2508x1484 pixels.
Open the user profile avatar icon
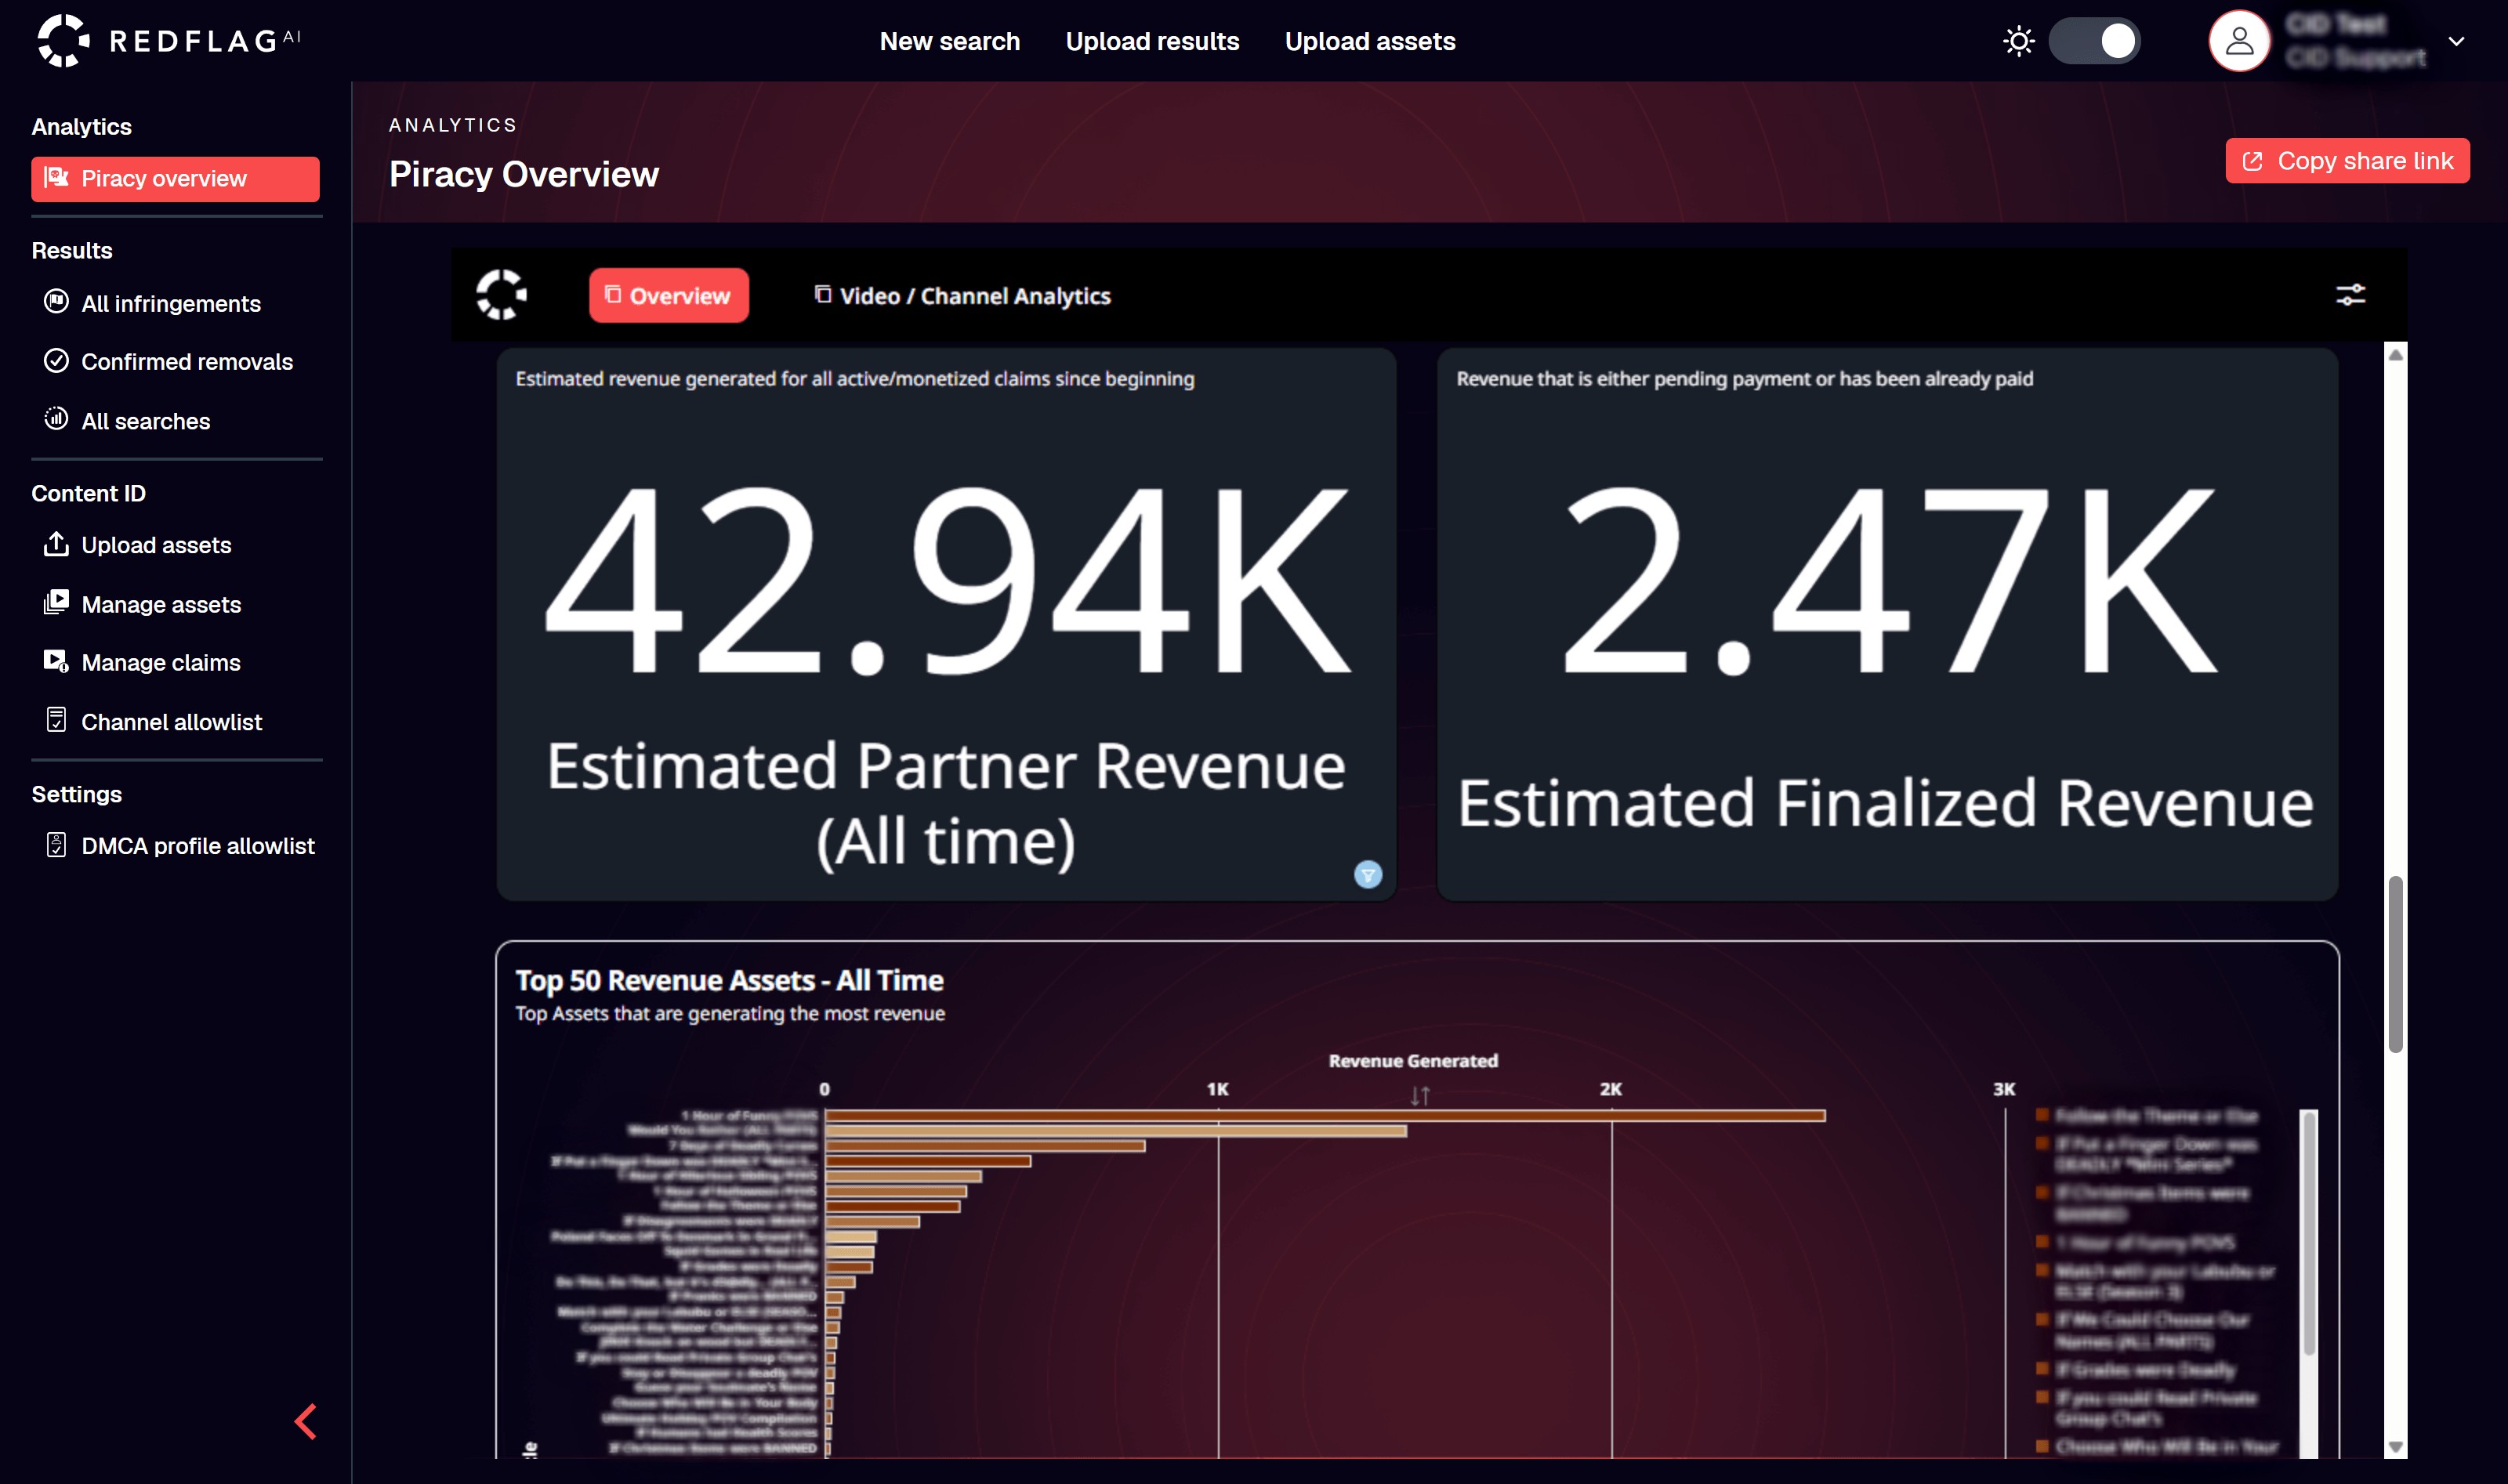click(x=2238, y=41)
